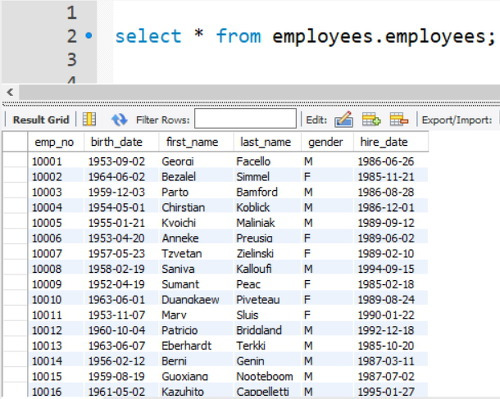Click the form editor toggle icon beside Result Grid

(89, 119)
